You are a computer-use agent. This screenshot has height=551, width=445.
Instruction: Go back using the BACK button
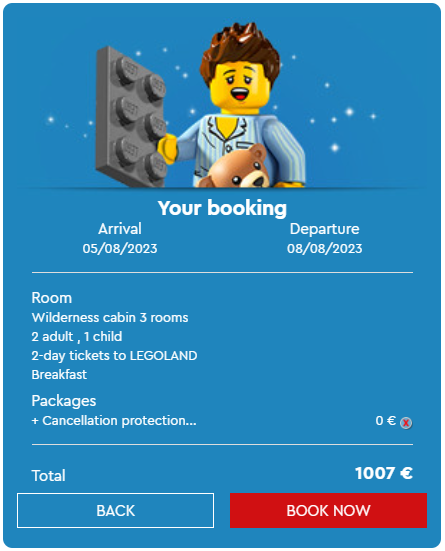(x=115, y=510)
